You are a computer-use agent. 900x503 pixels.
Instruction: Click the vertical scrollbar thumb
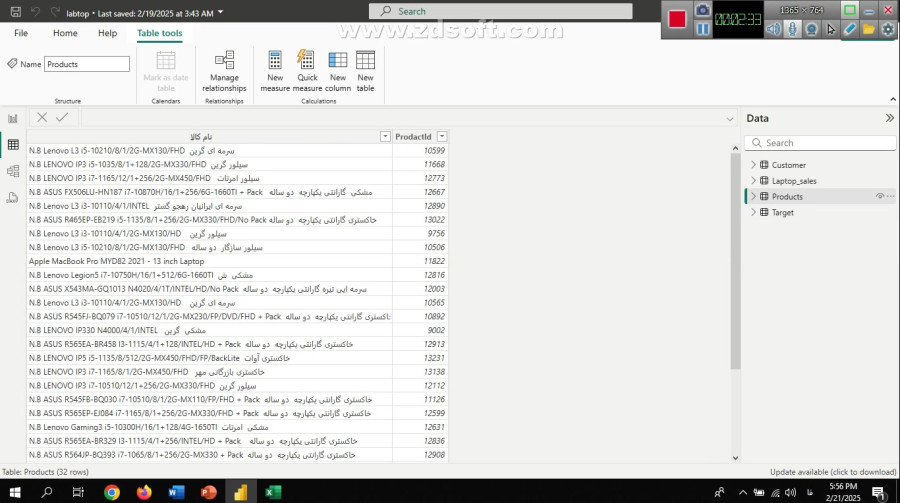coord(735,261)
